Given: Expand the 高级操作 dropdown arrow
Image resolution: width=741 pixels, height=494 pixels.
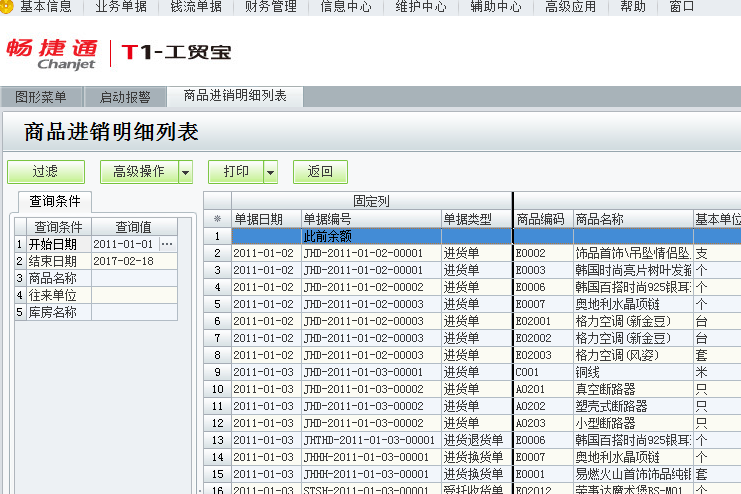Looking at the screenshot, I should (x=186, y=172).
